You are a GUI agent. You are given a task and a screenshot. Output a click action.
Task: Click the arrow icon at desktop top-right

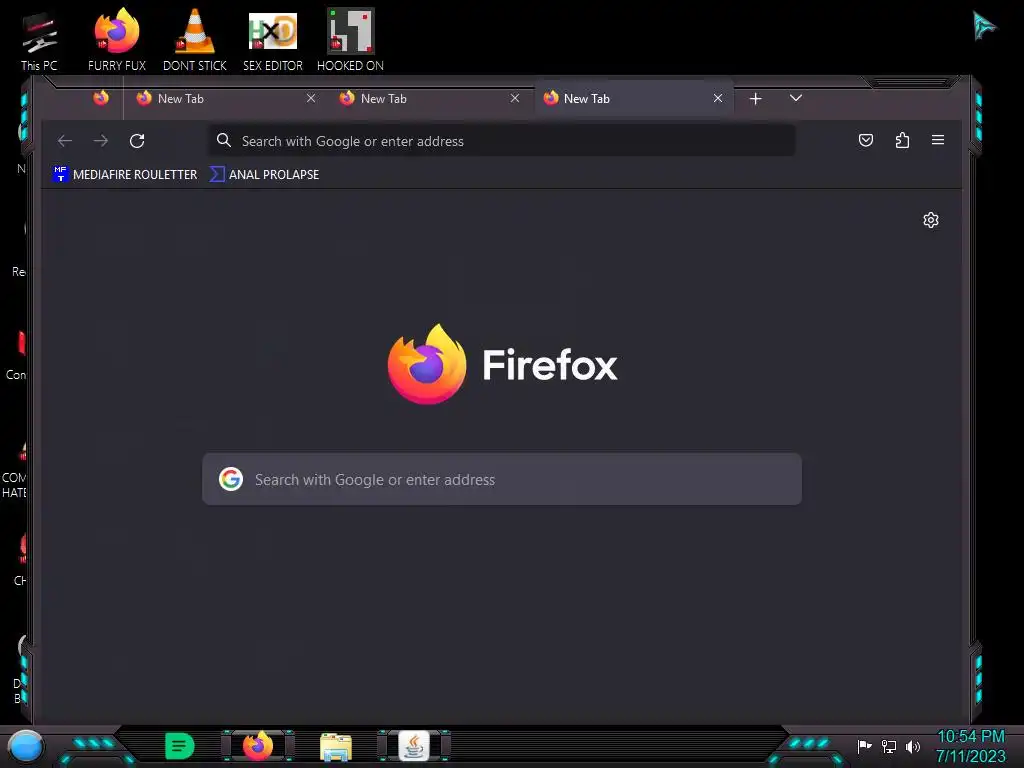pos(984,26)
